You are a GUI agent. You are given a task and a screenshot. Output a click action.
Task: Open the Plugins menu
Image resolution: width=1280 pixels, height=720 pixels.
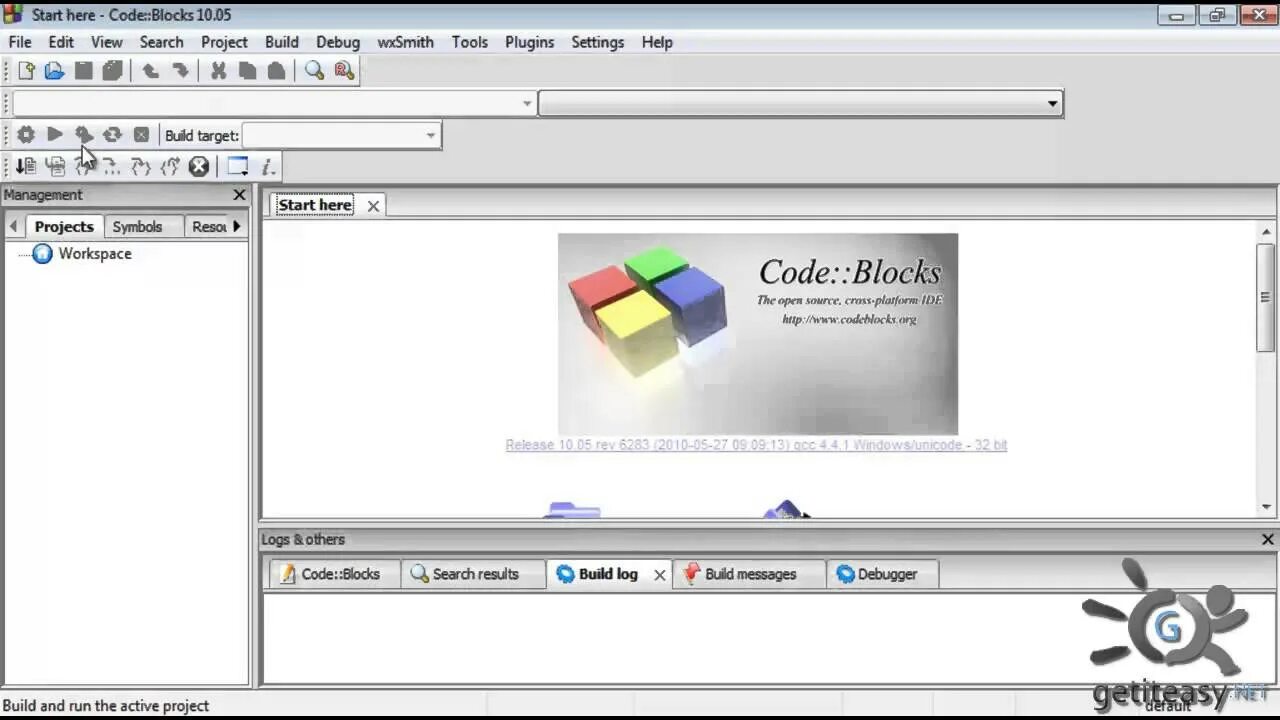529,42
